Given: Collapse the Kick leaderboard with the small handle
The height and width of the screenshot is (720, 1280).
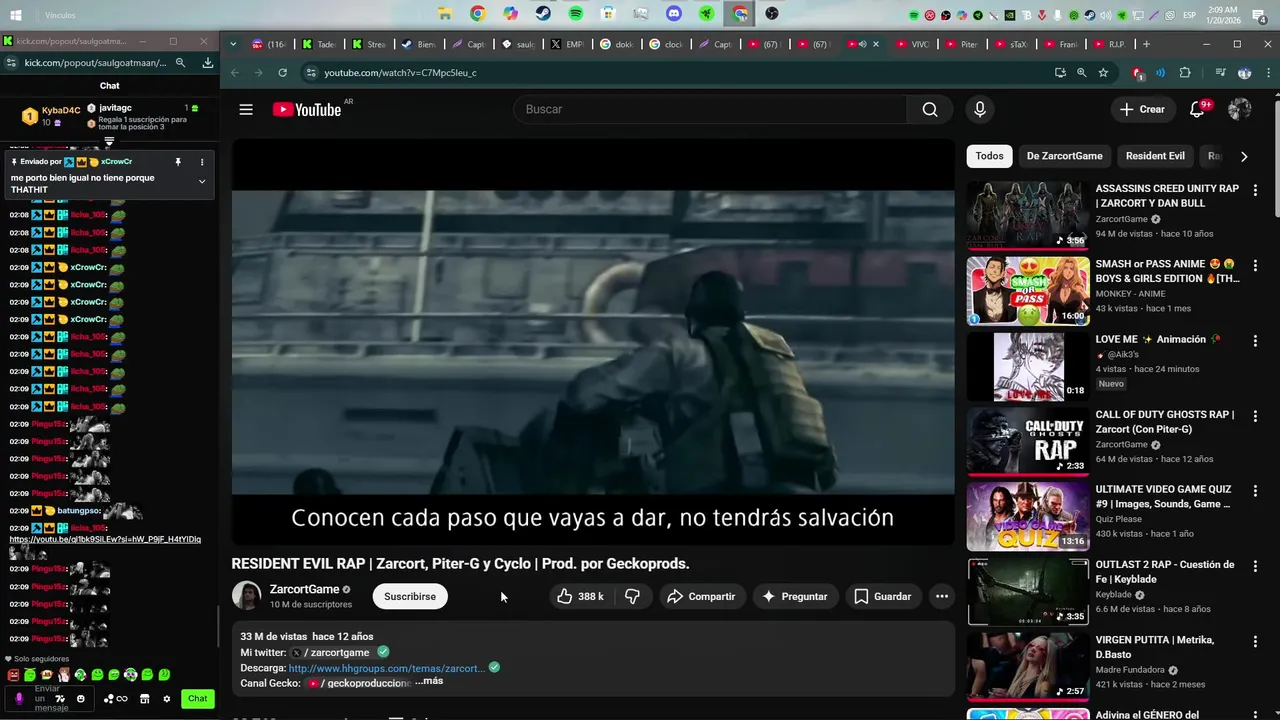Looking at the screenshot, I should coord(109,142).
